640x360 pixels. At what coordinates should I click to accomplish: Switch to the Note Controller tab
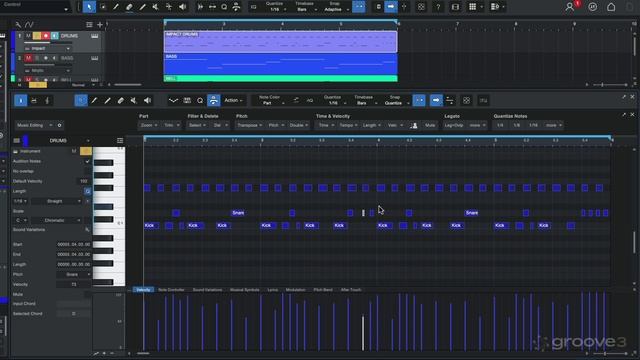tap(171, 290)
